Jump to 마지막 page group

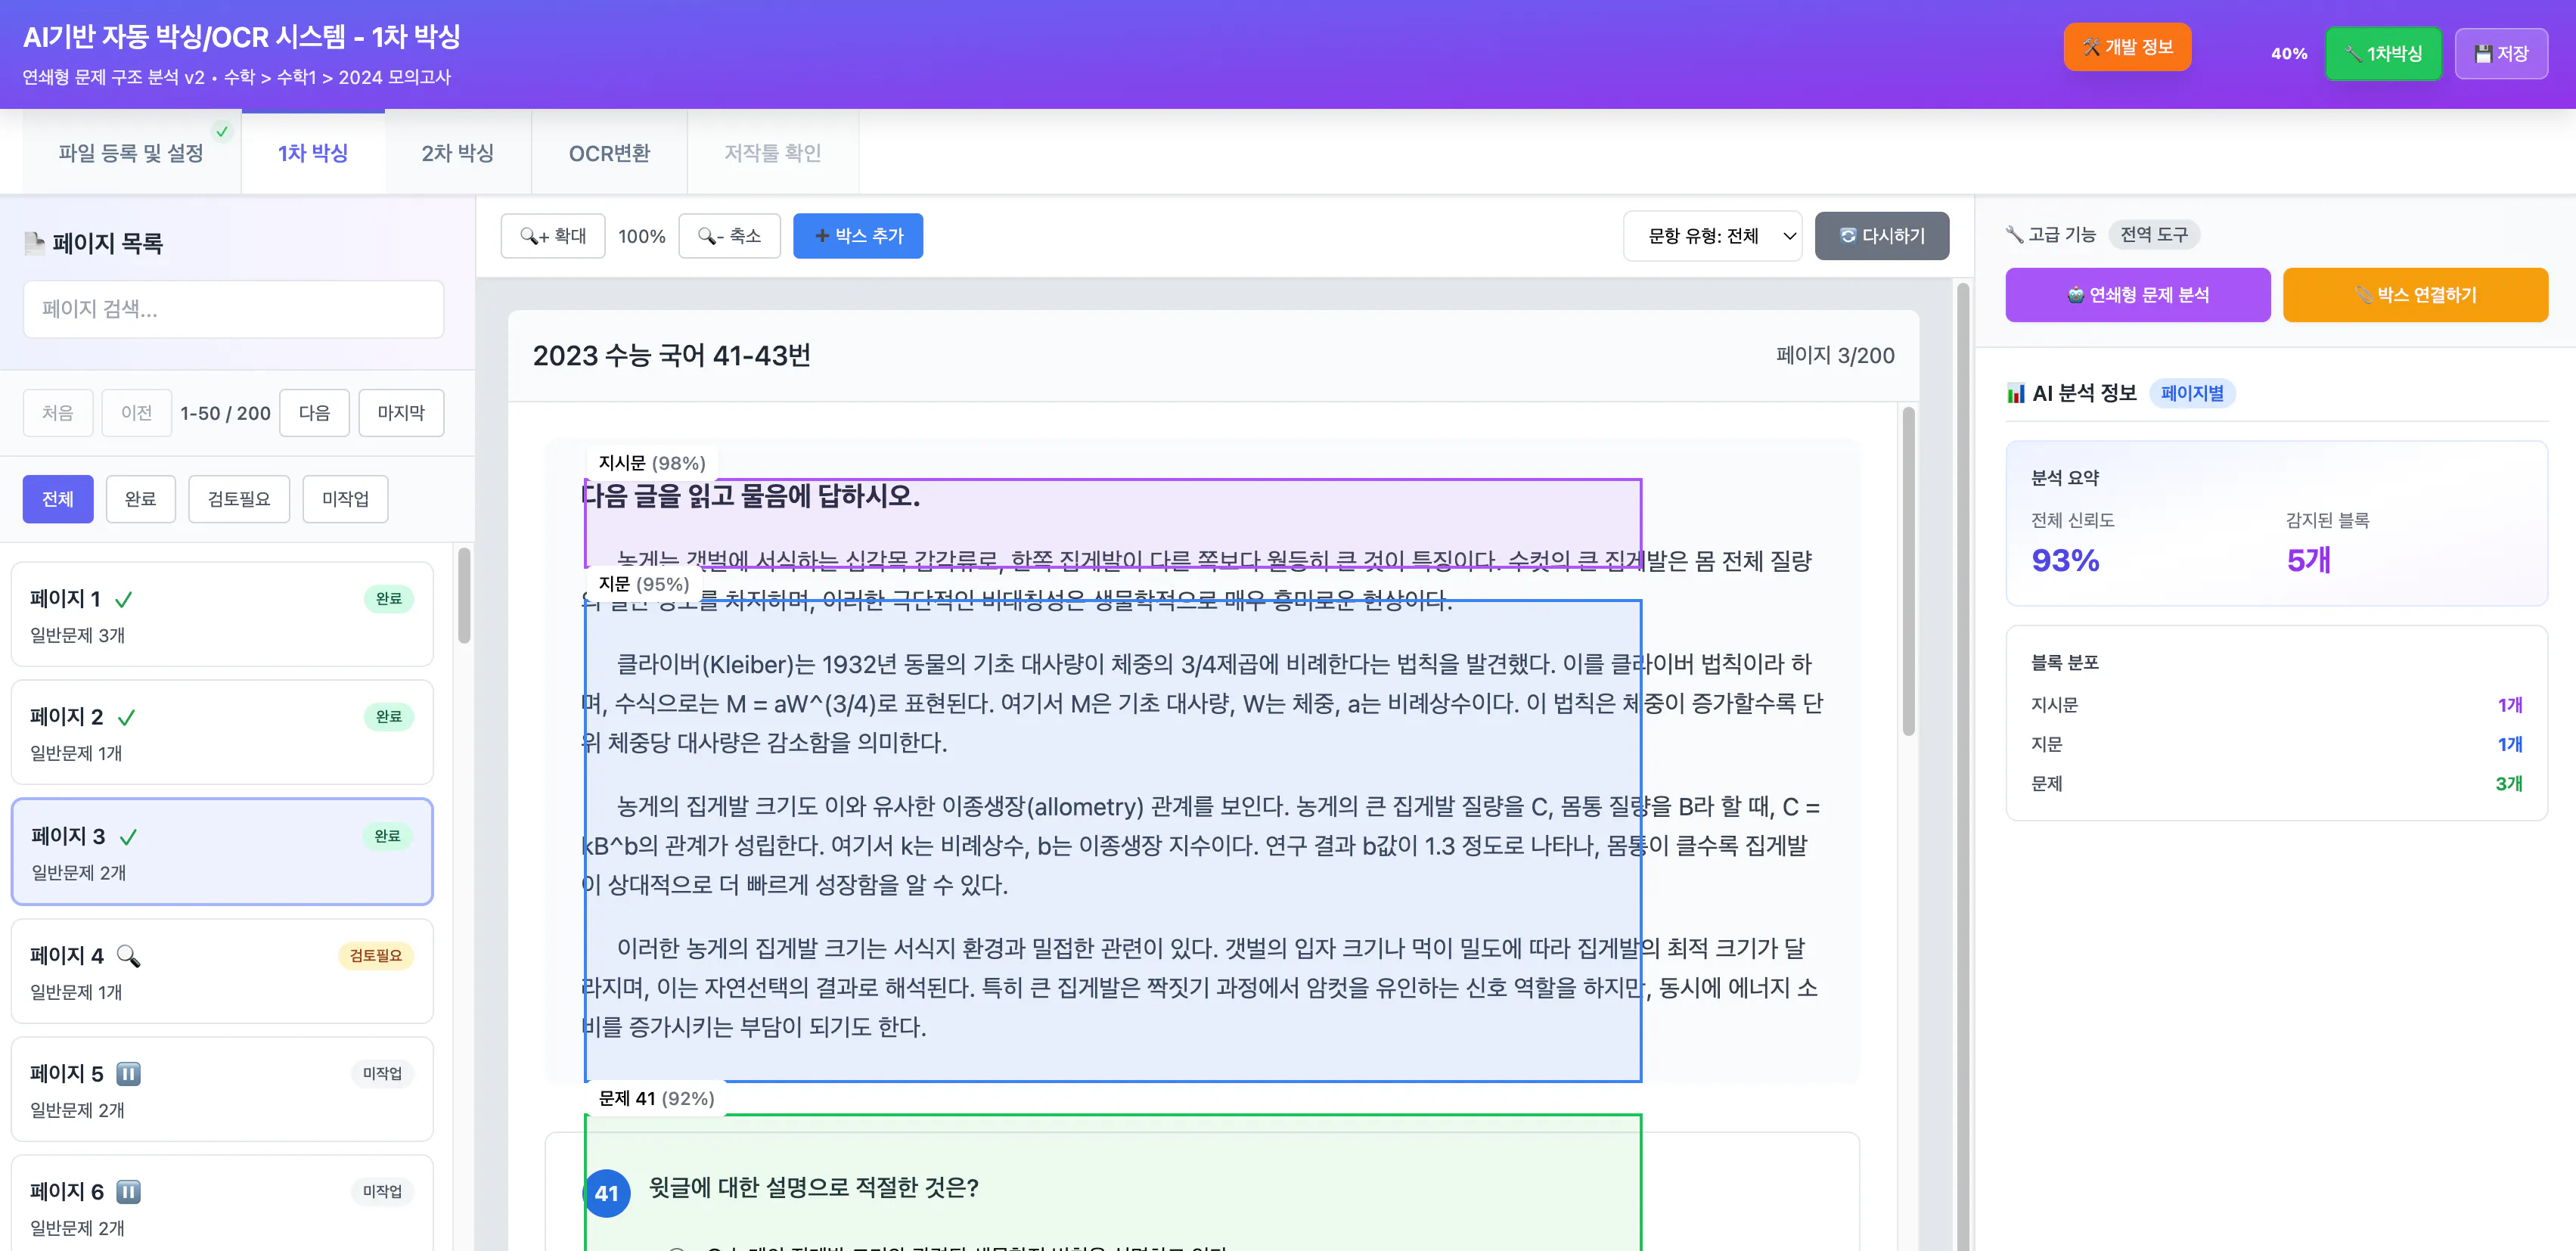[x=401, y=413]
